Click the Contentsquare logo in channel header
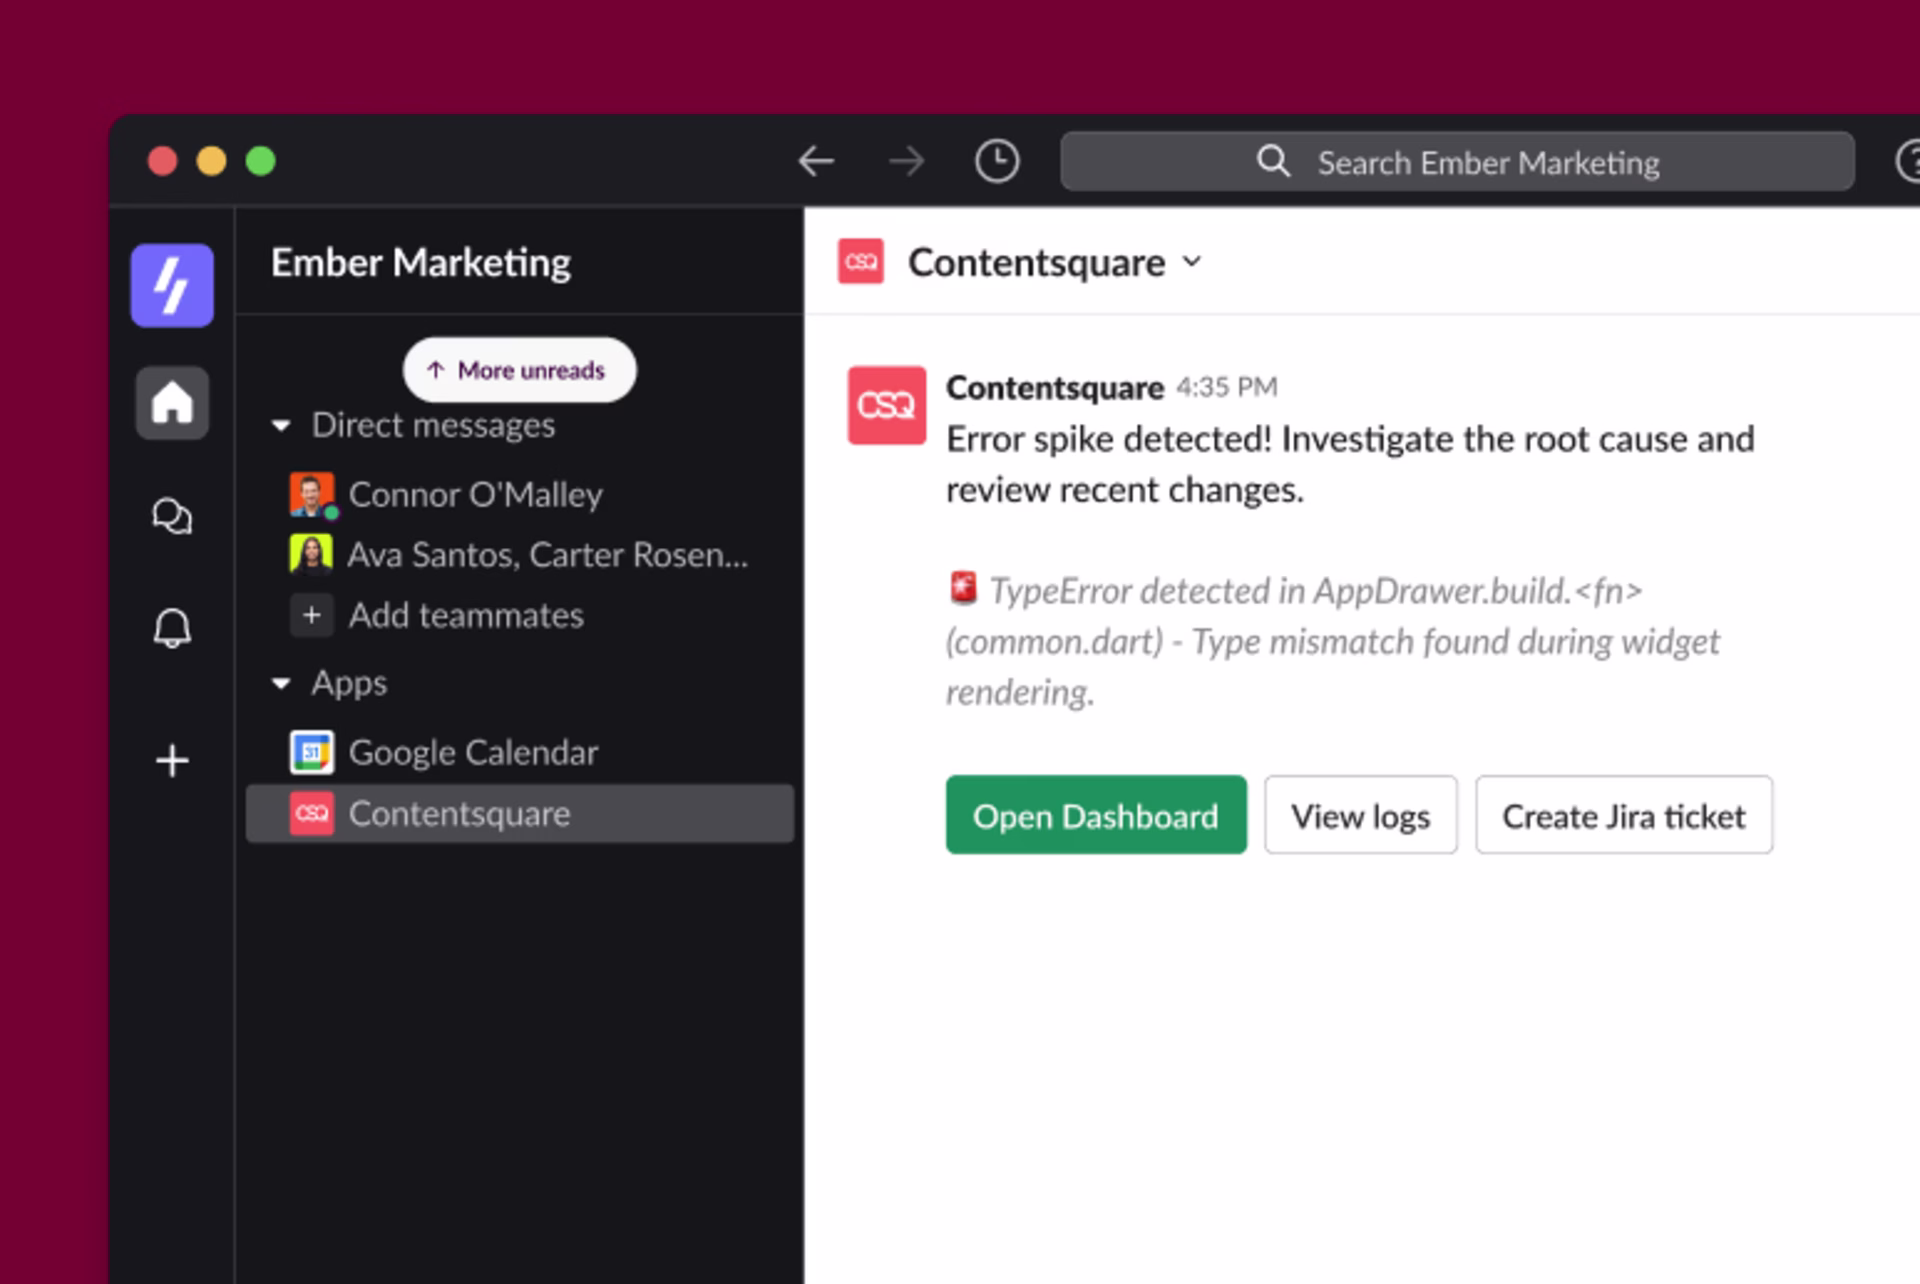Viewport: 1920px width, 1284px height. coord(860,262)
